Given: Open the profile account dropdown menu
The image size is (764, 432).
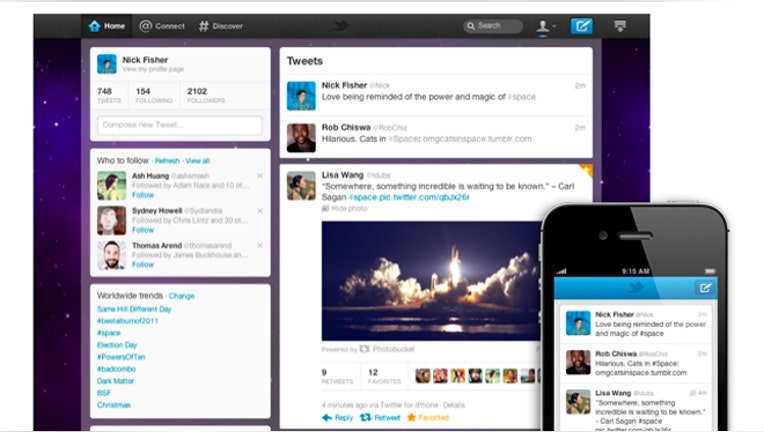Looking at the screenshot, I should pyautogui.click(x=546, y=26).
